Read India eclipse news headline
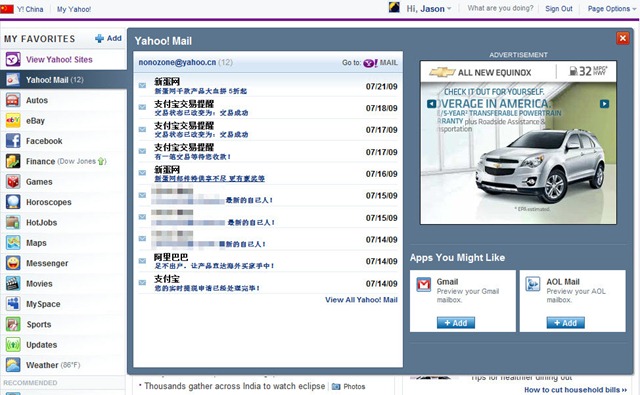This screenshot has height=395, width=640. [x=235, y=386]
